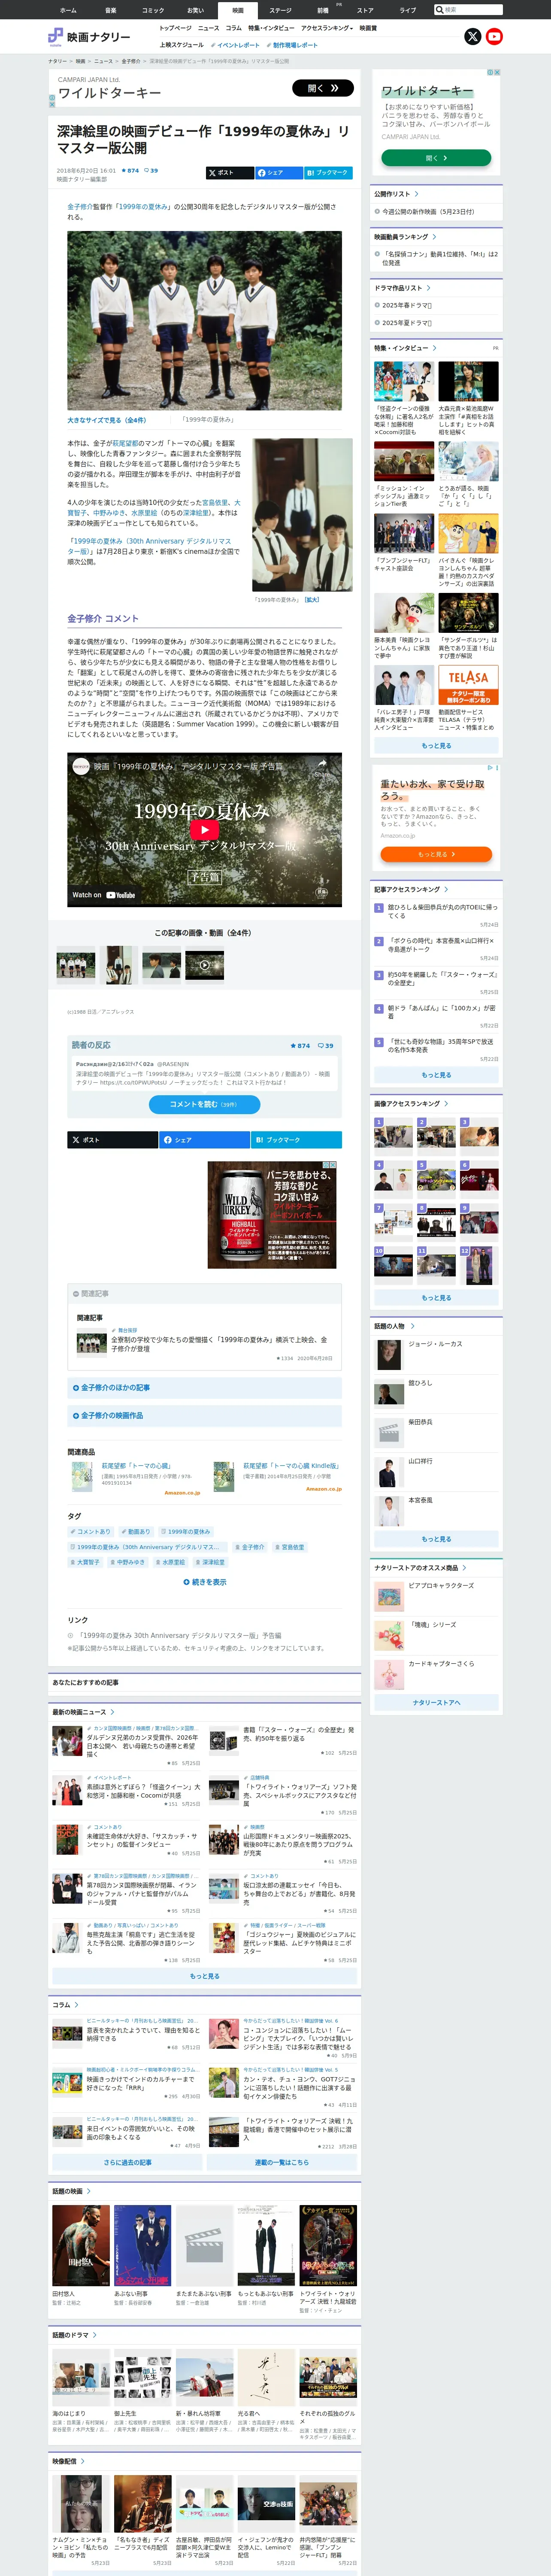The height and width of the screenshot is (2576, 551).
Task: Click the search magnifier icon
Action: click(x=439, y=10)
